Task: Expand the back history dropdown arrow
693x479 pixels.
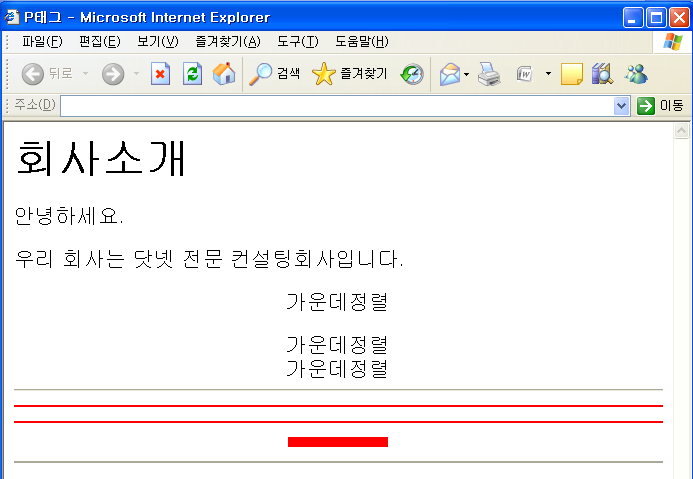Action: click(x=86, y=74)
